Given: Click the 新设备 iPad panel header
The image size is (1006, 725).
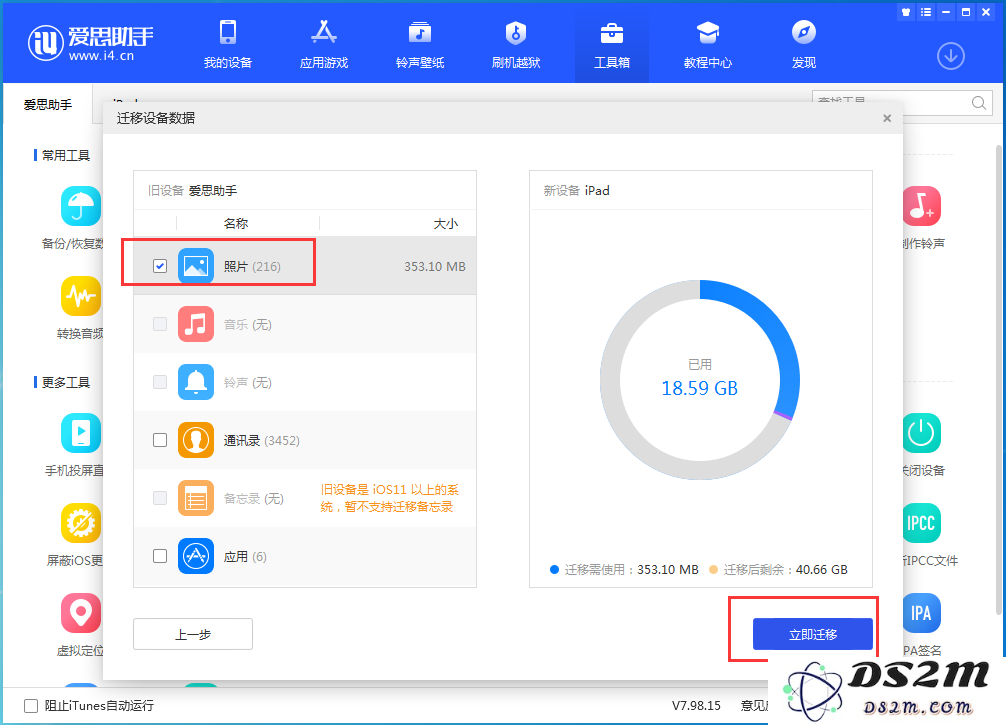Looking at the screenshot, I should click(701, 191).
